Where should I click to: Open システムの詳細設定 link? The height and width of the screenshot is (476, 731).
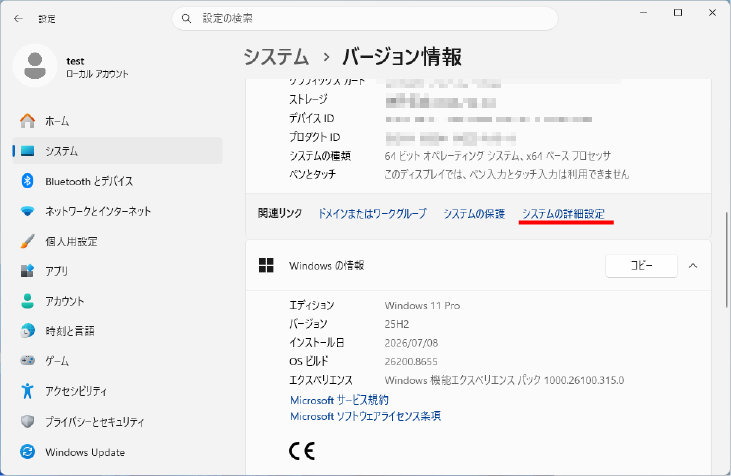click(563, 214)
